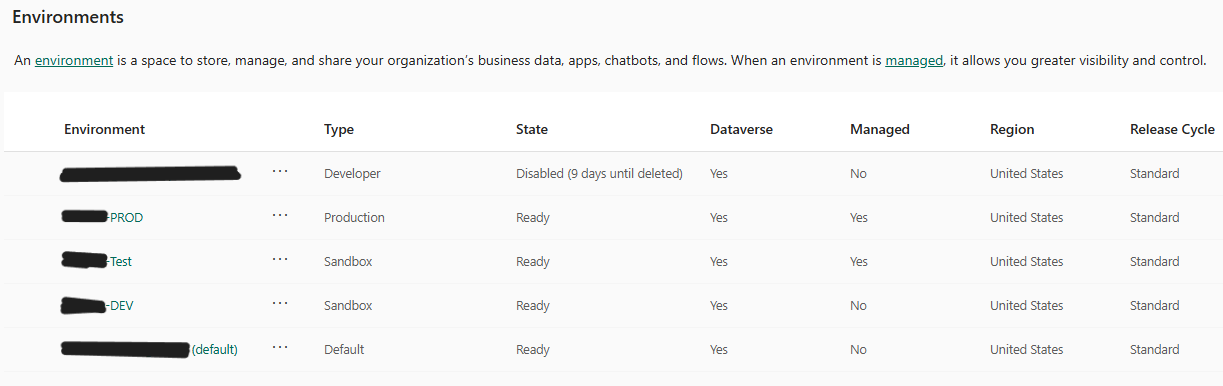
Task: Sort by the Region column header
Action: click(x=1012, y=129)
